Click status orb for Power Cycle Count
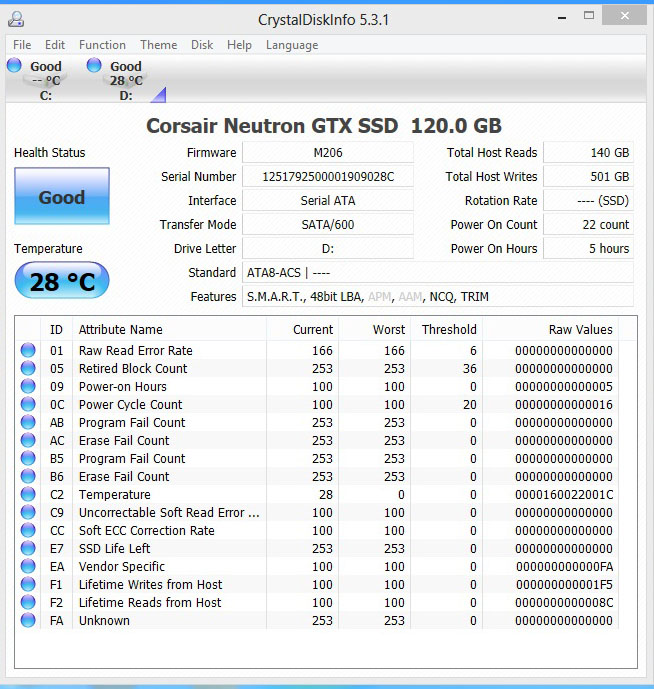This screenshot has width=654, height=689. (28, 404)
